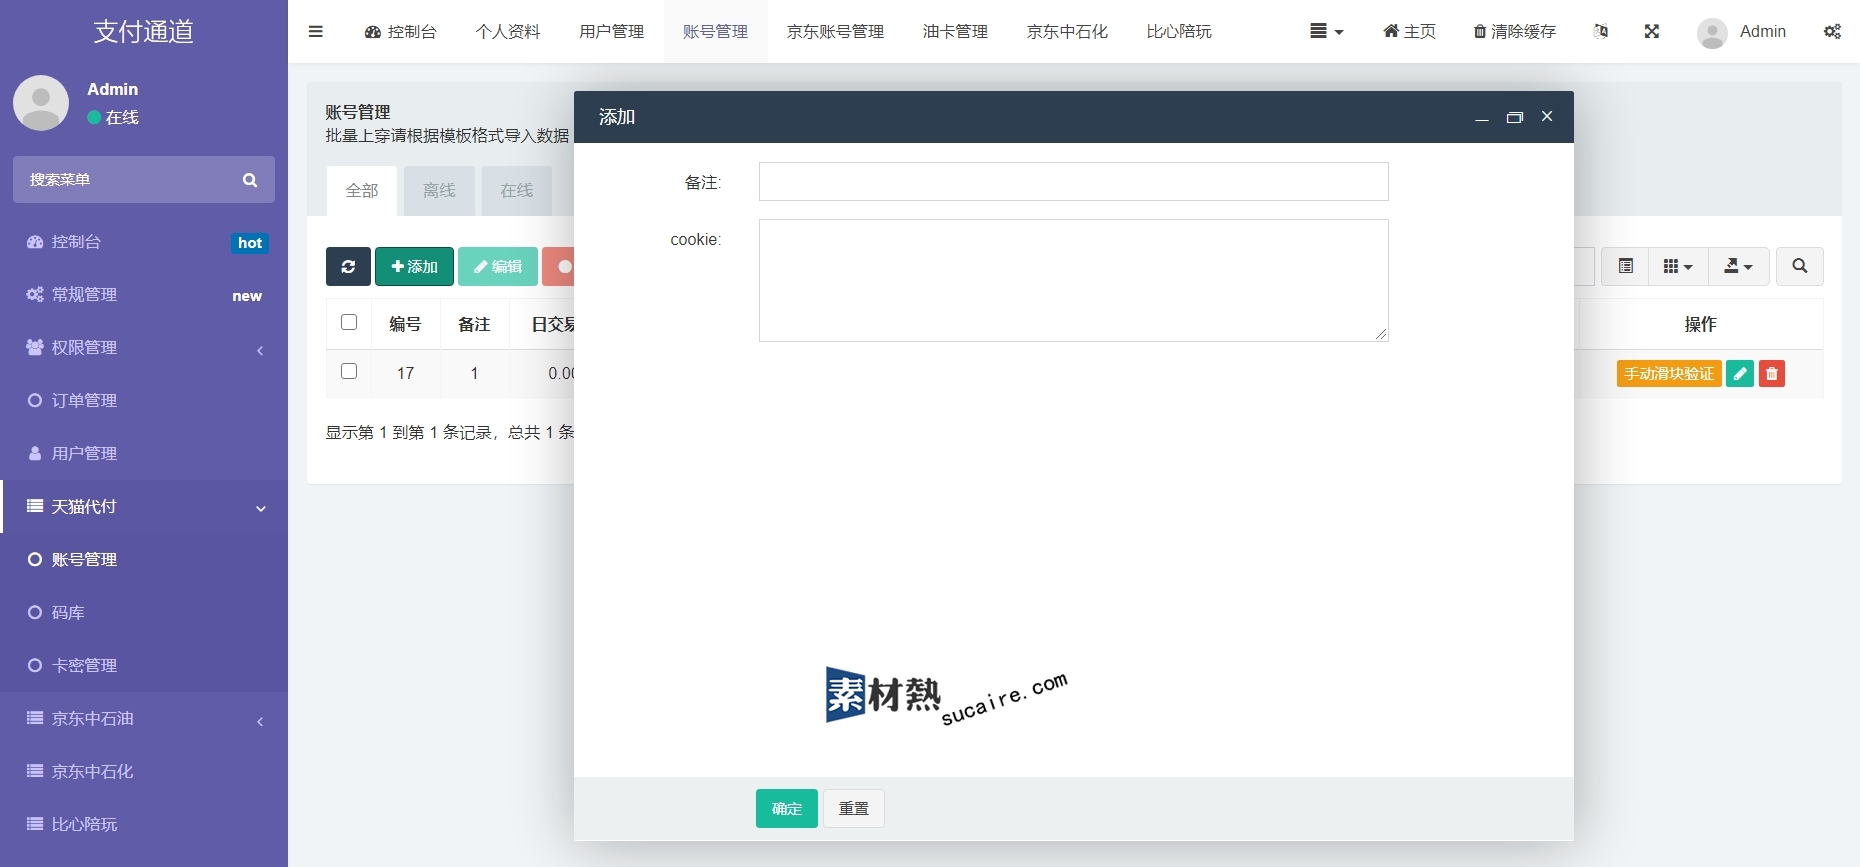
Task: Sort by 编号 column header
Action: coord(405,324)
